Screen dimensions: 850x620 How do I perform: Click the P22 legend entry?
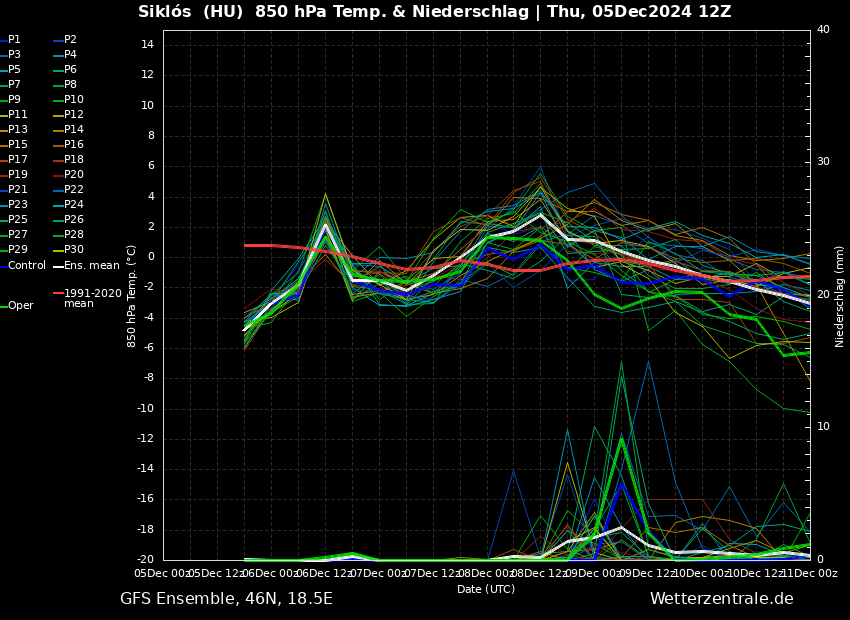pyautogui.click(x=74, y=190)
